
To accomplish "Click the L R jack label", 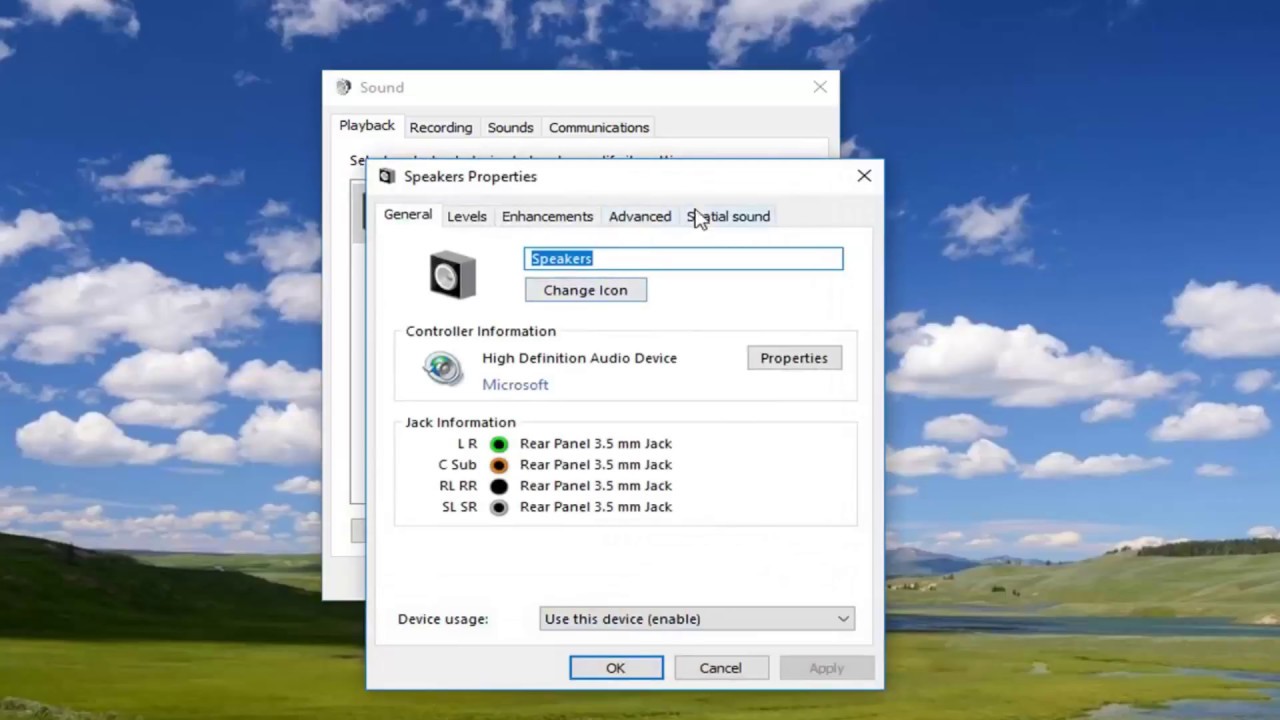I will coord(467,444).
